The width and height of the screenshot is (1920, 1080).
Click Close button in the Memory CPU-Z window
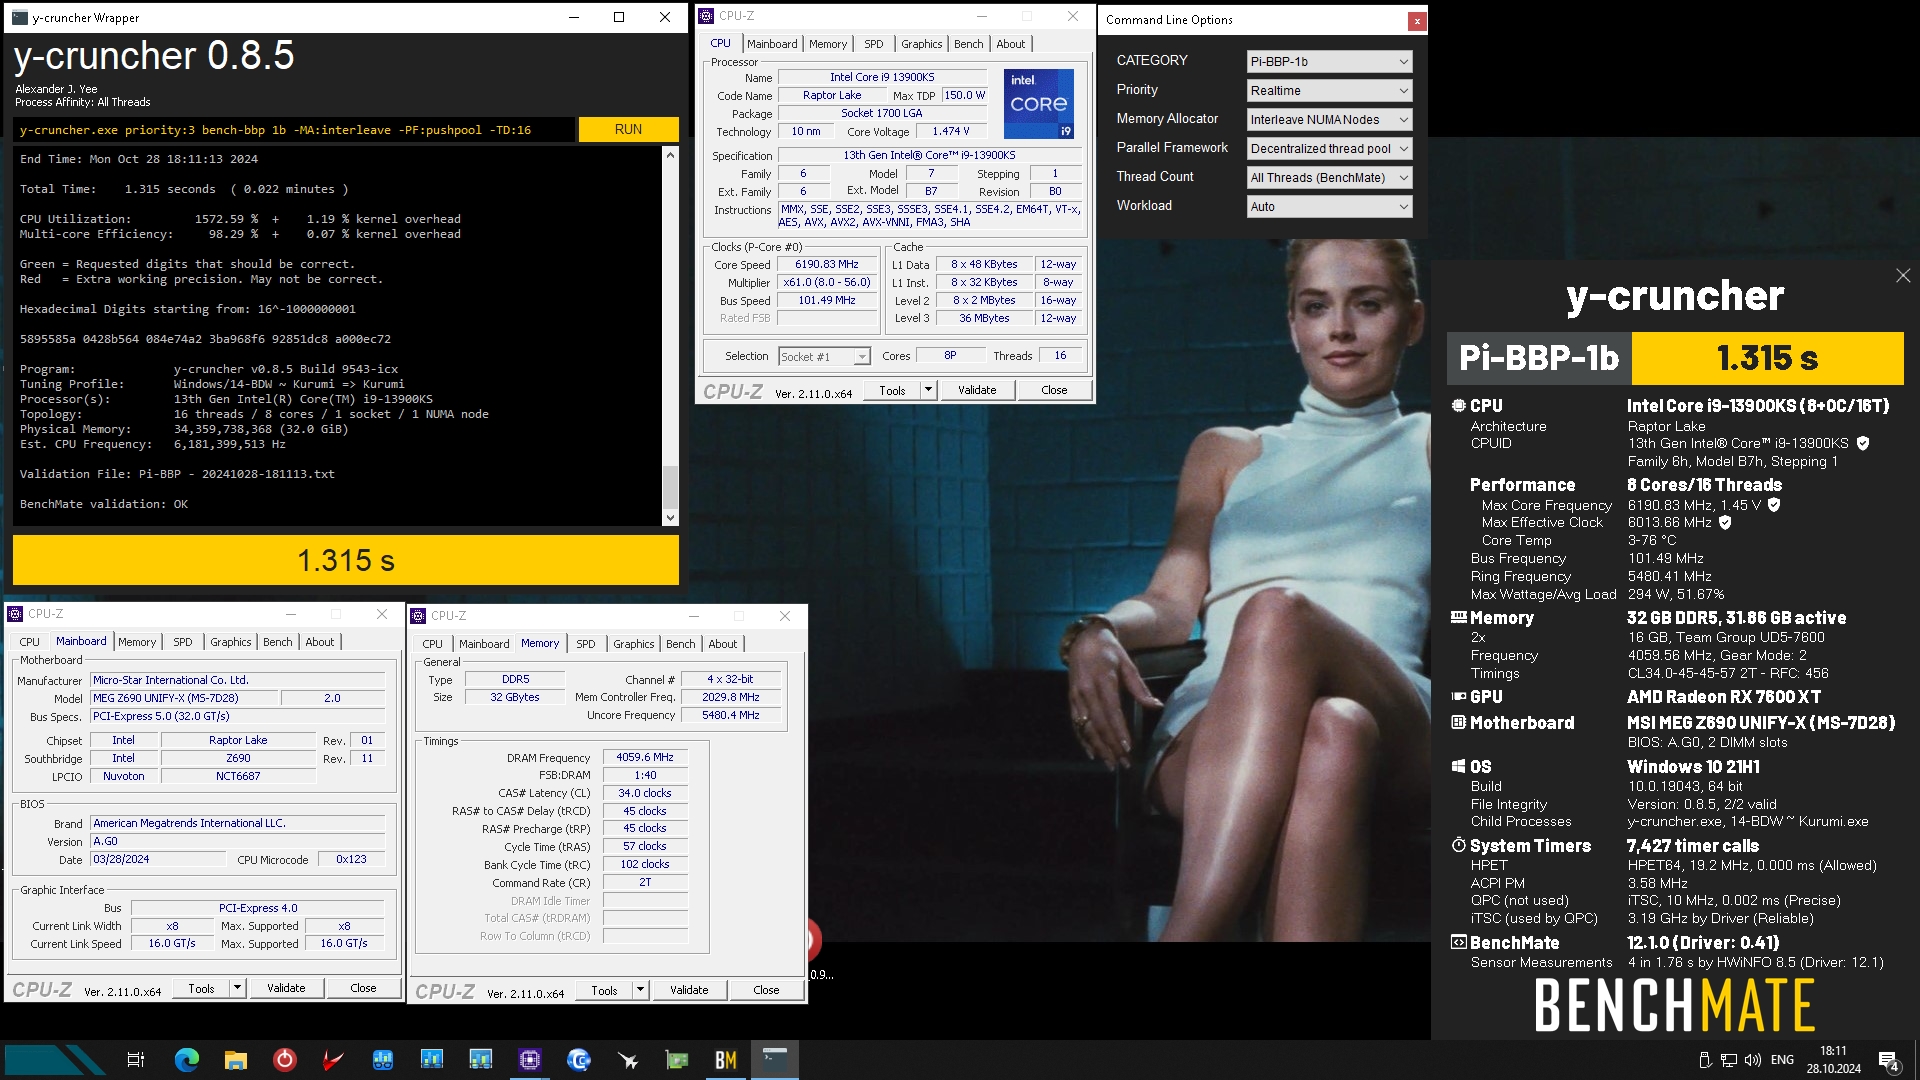tap(766, 990)
